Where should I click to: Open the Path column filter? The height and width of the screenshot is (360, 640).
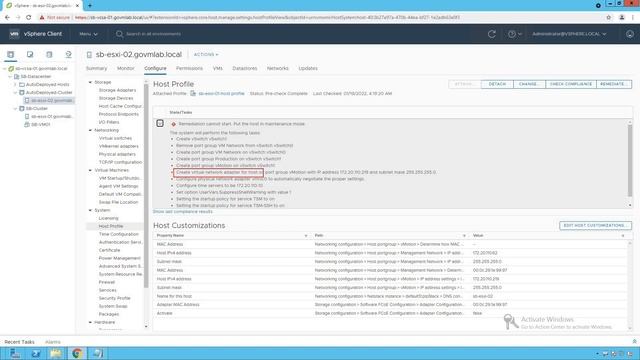click(x=464, y=236)
